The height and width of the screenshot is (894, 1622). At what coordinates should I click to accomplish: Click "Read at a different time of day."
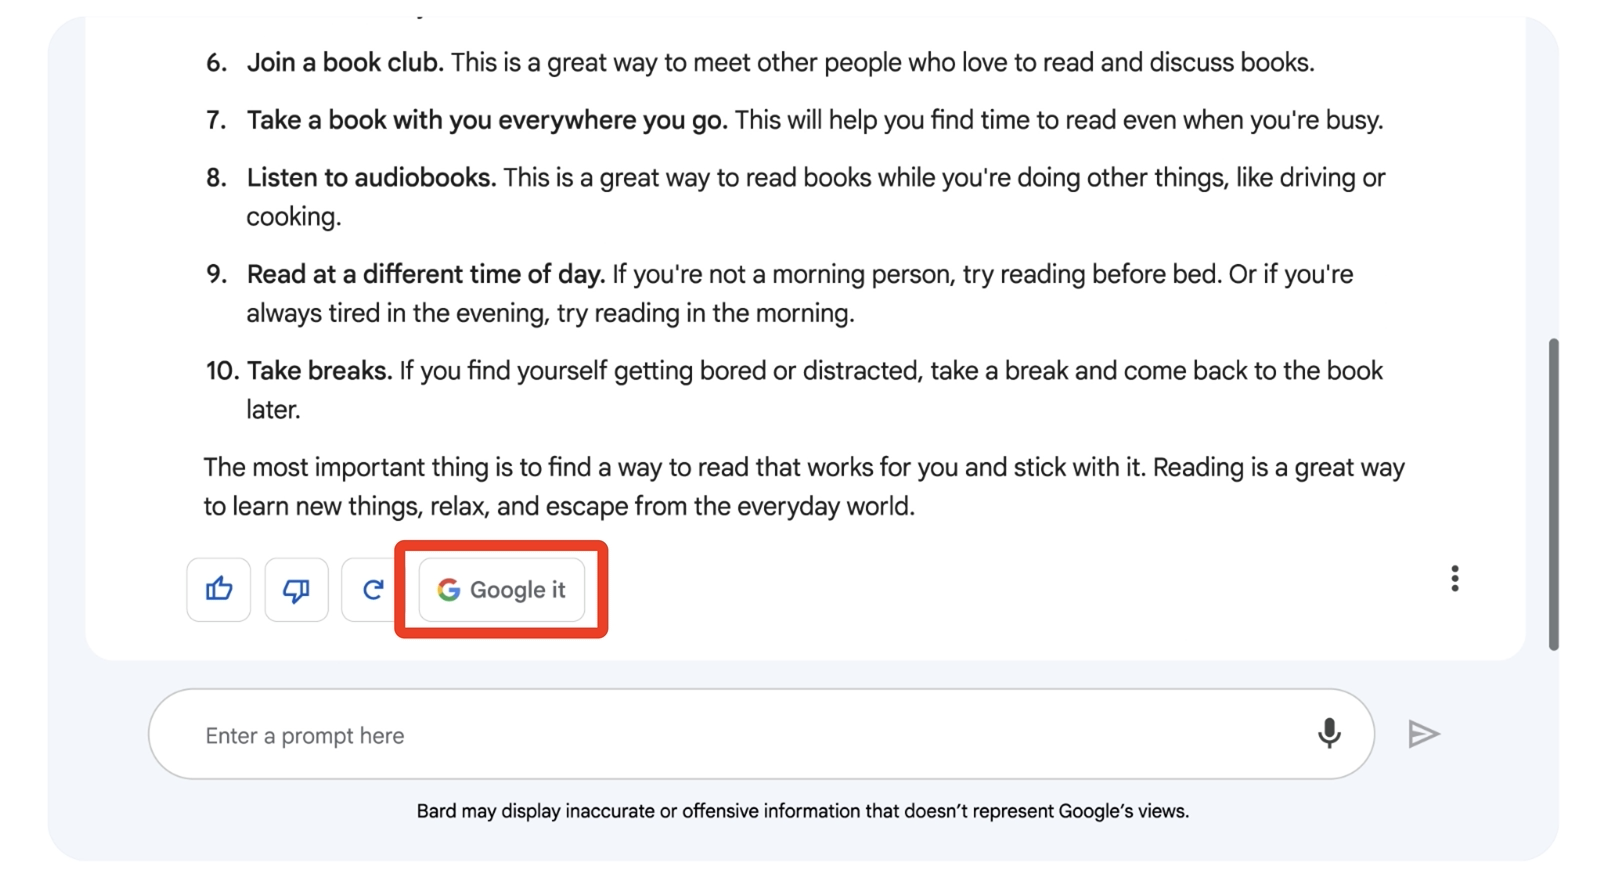pyautogui.click(x=425, y=275)
